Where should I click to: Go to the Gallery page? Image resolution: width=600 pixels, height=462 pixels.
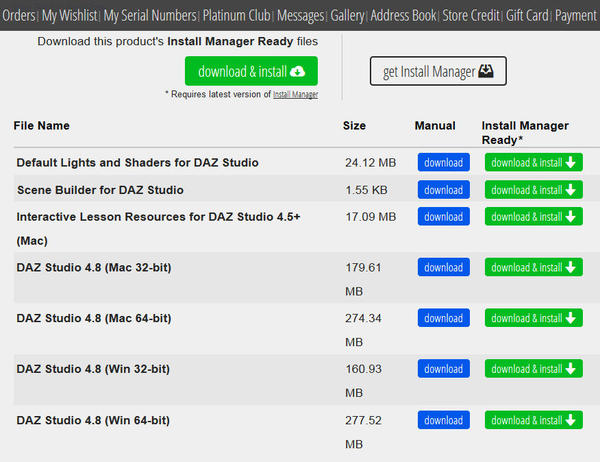click(347, 16)
